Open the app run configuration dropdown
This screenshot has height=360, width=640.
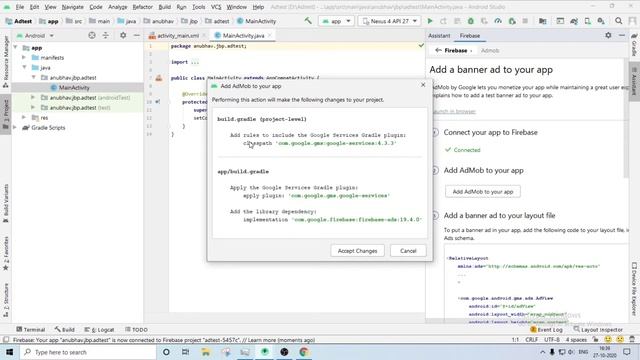pos(336,21)
